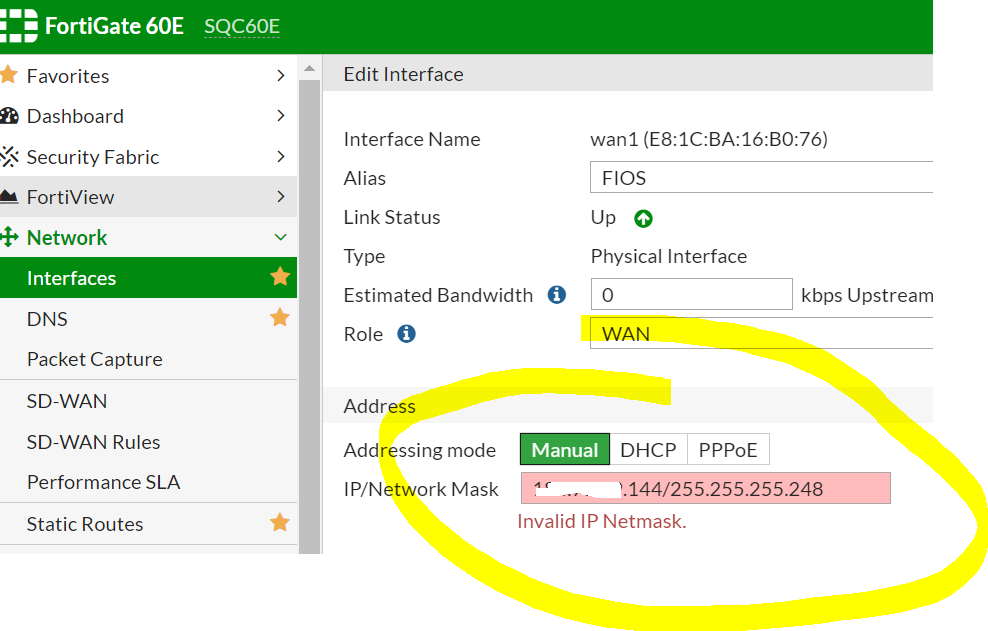Image resolution: width=988 pixels, height=631 pixels.
Task: Click the Dashboard gauge icon
Action: pos(9,116)
